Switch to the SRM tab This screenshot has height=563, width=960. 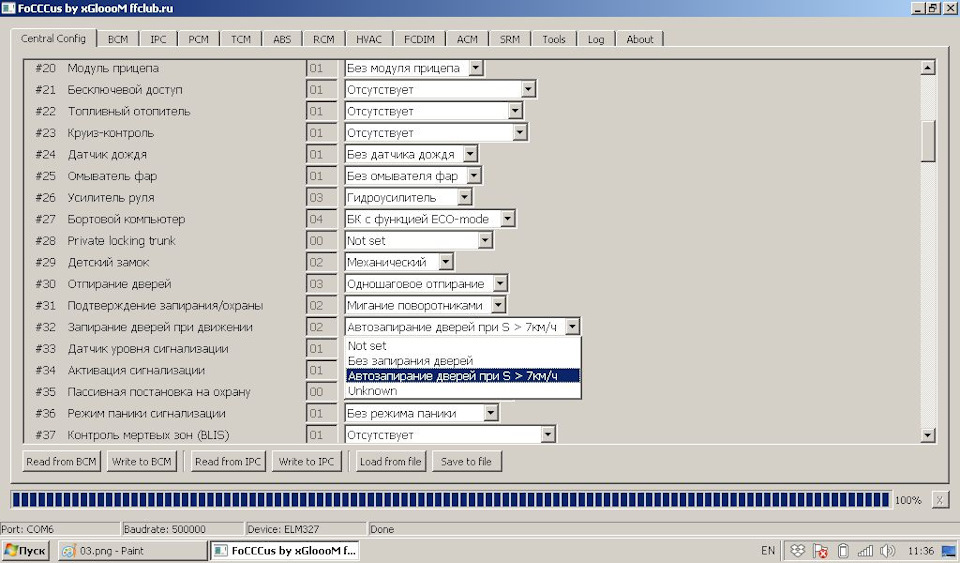pyautogui.click(x=510, y=39)
